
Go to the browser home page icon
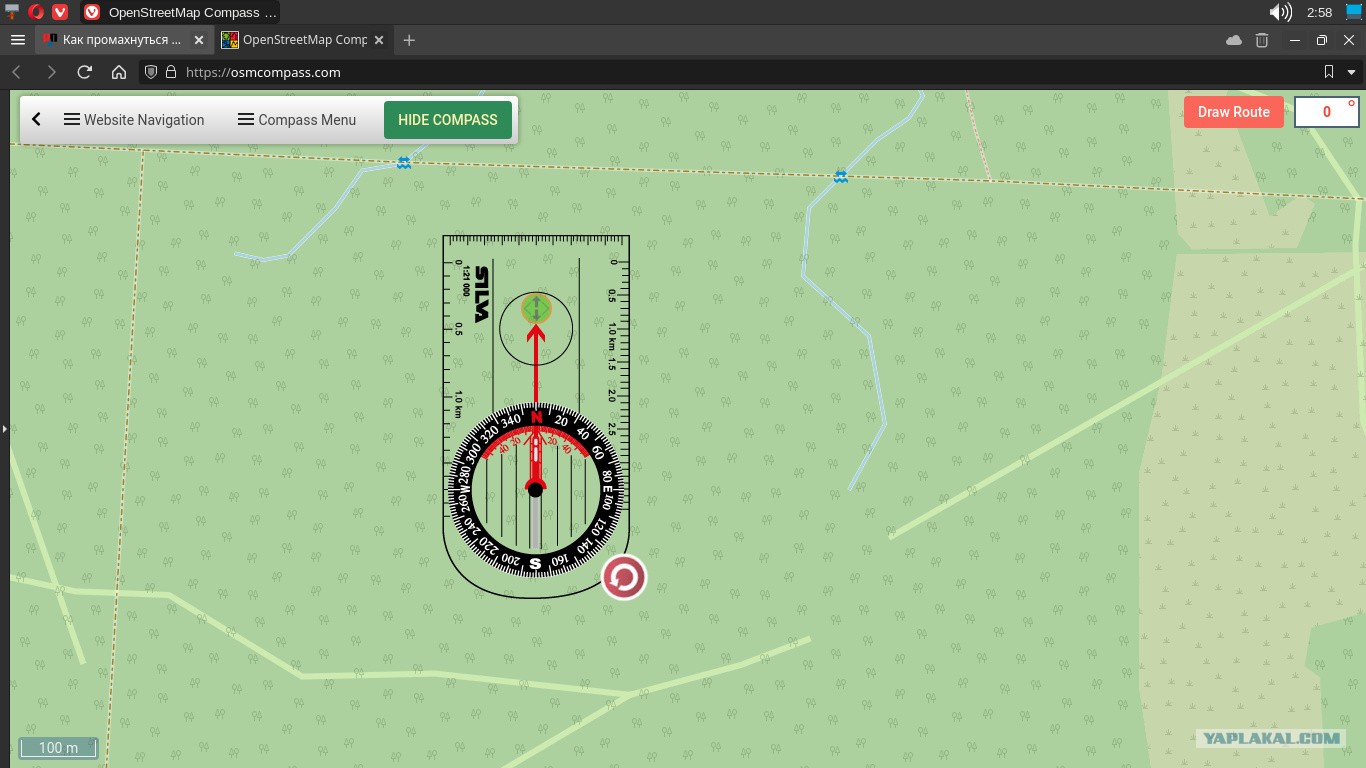coord(119,72)
